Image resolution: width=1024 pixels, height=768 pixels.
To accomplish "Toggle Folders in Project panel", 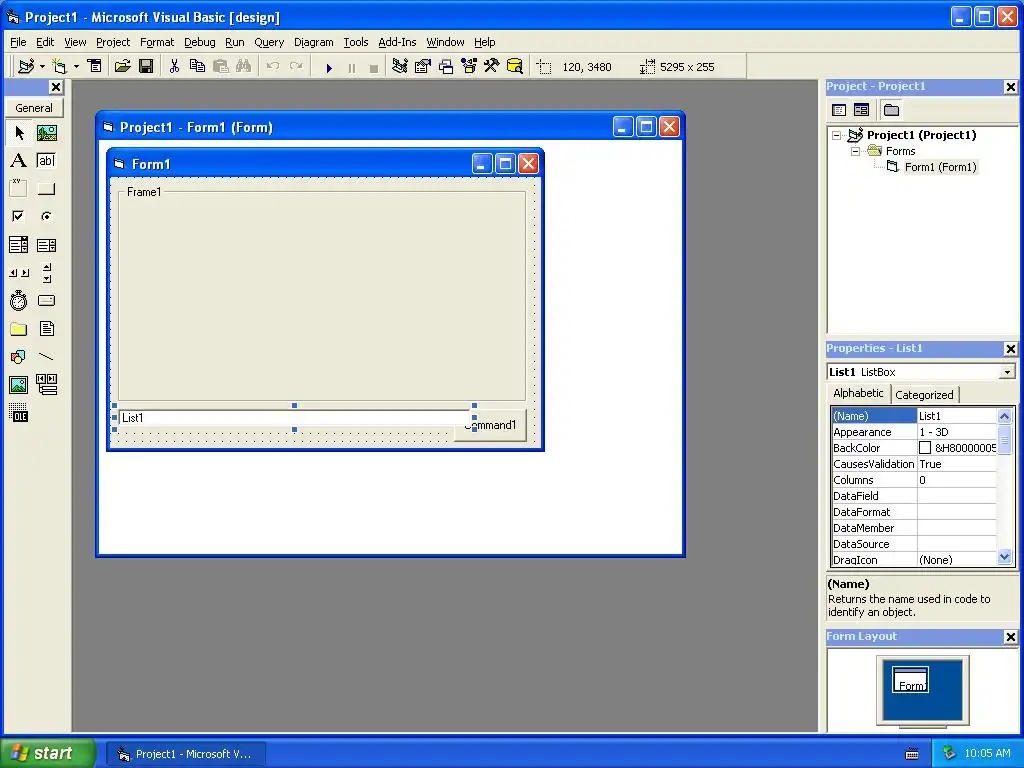I will click(891, 110).
